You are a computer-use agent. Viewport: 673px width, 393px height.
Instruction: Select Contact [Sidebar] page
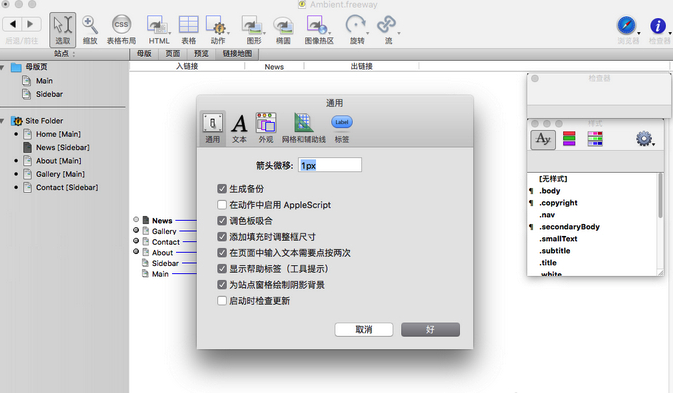tap(67, 187)
